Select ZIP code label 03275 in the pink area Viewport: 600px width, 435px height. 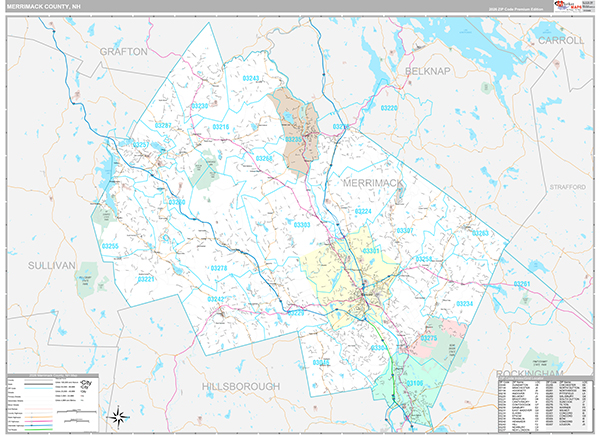[x=429, y=338]
